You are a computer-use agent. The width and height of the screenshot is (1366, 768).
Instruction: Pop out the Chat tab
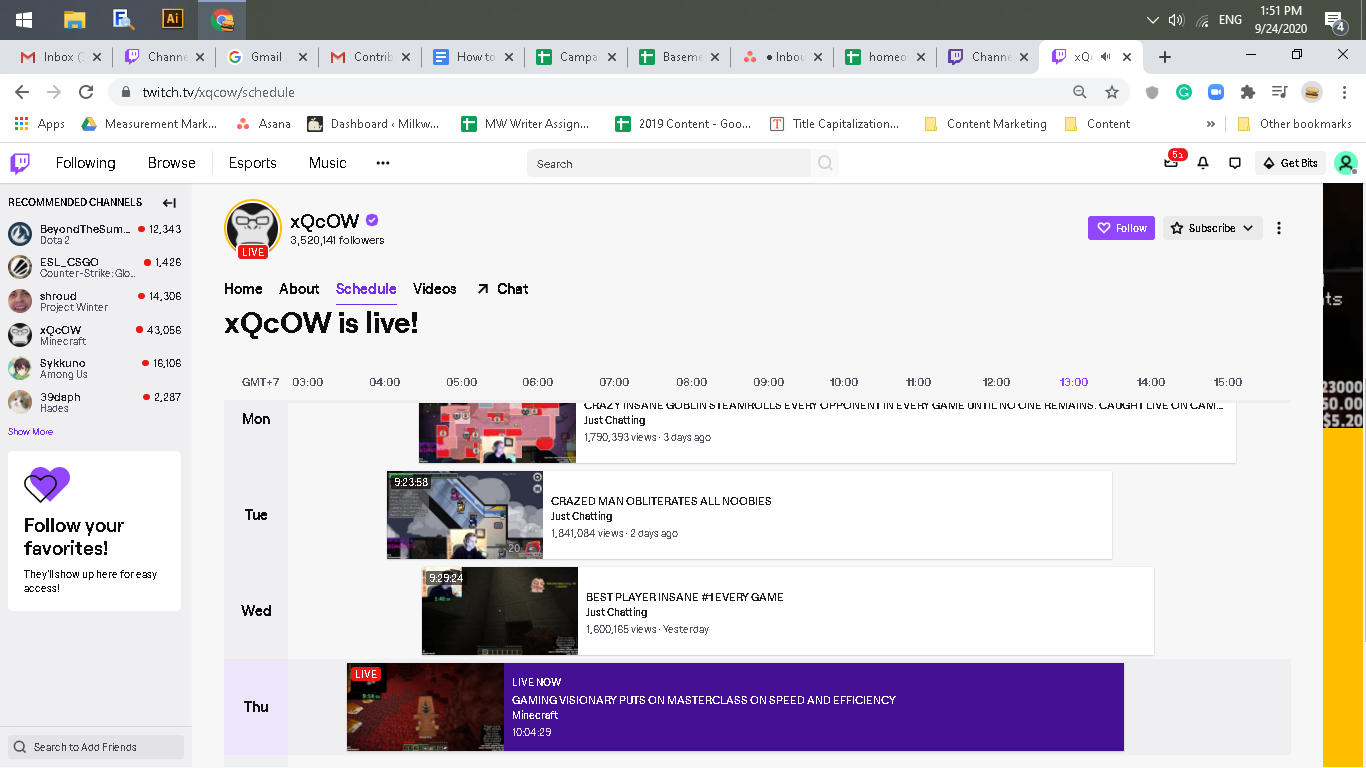click(502, 289)
